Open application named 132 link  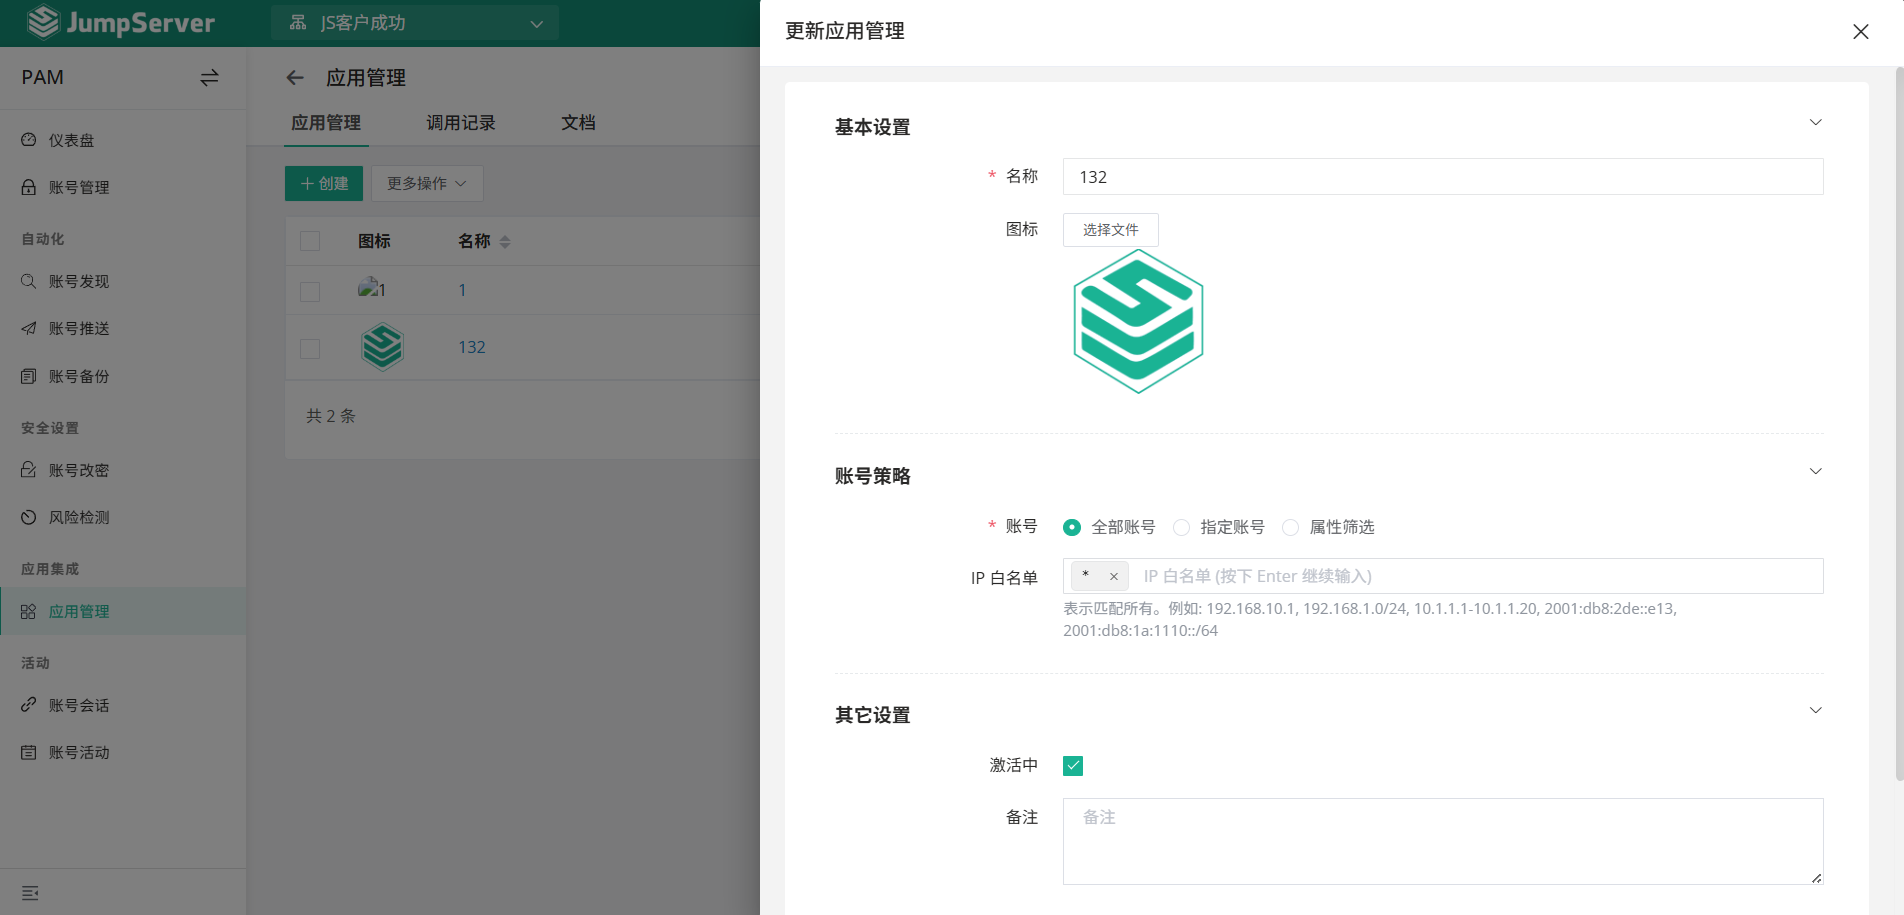[x=472, y=347]
